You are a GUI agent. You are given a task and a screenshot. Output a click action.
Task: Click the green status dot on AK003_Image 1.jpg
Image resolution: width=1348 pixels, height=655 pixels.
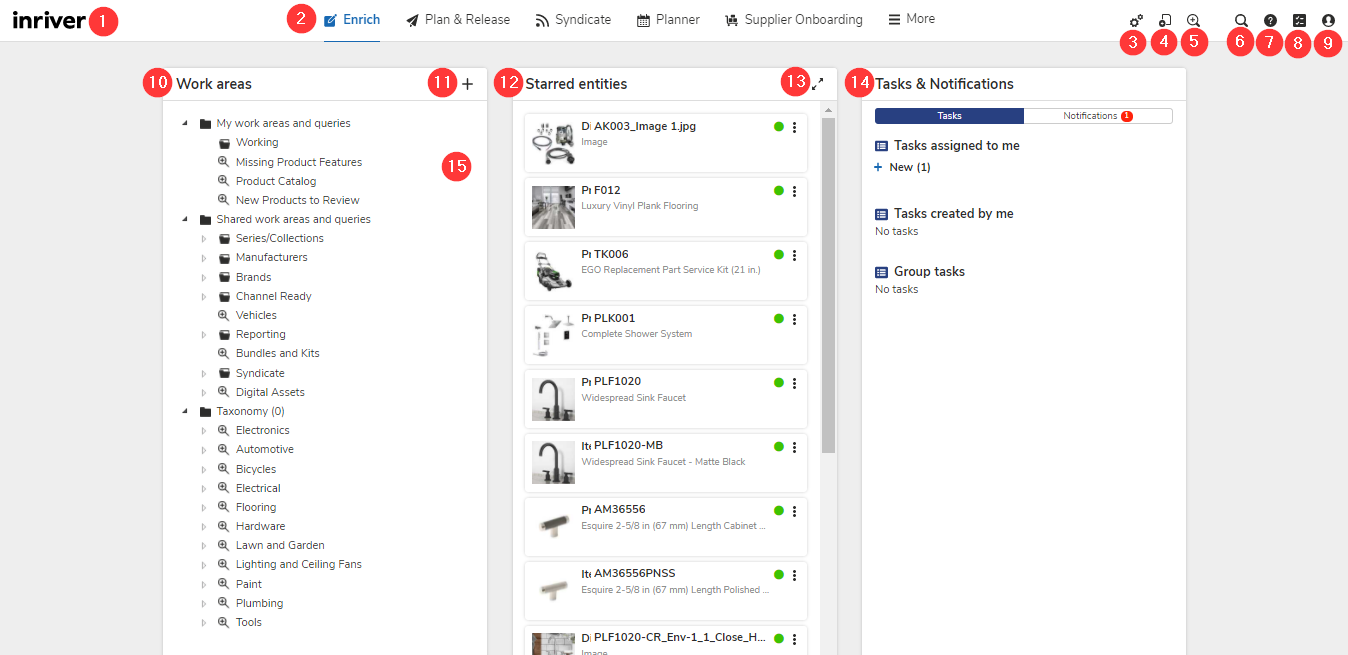(779, 127)
